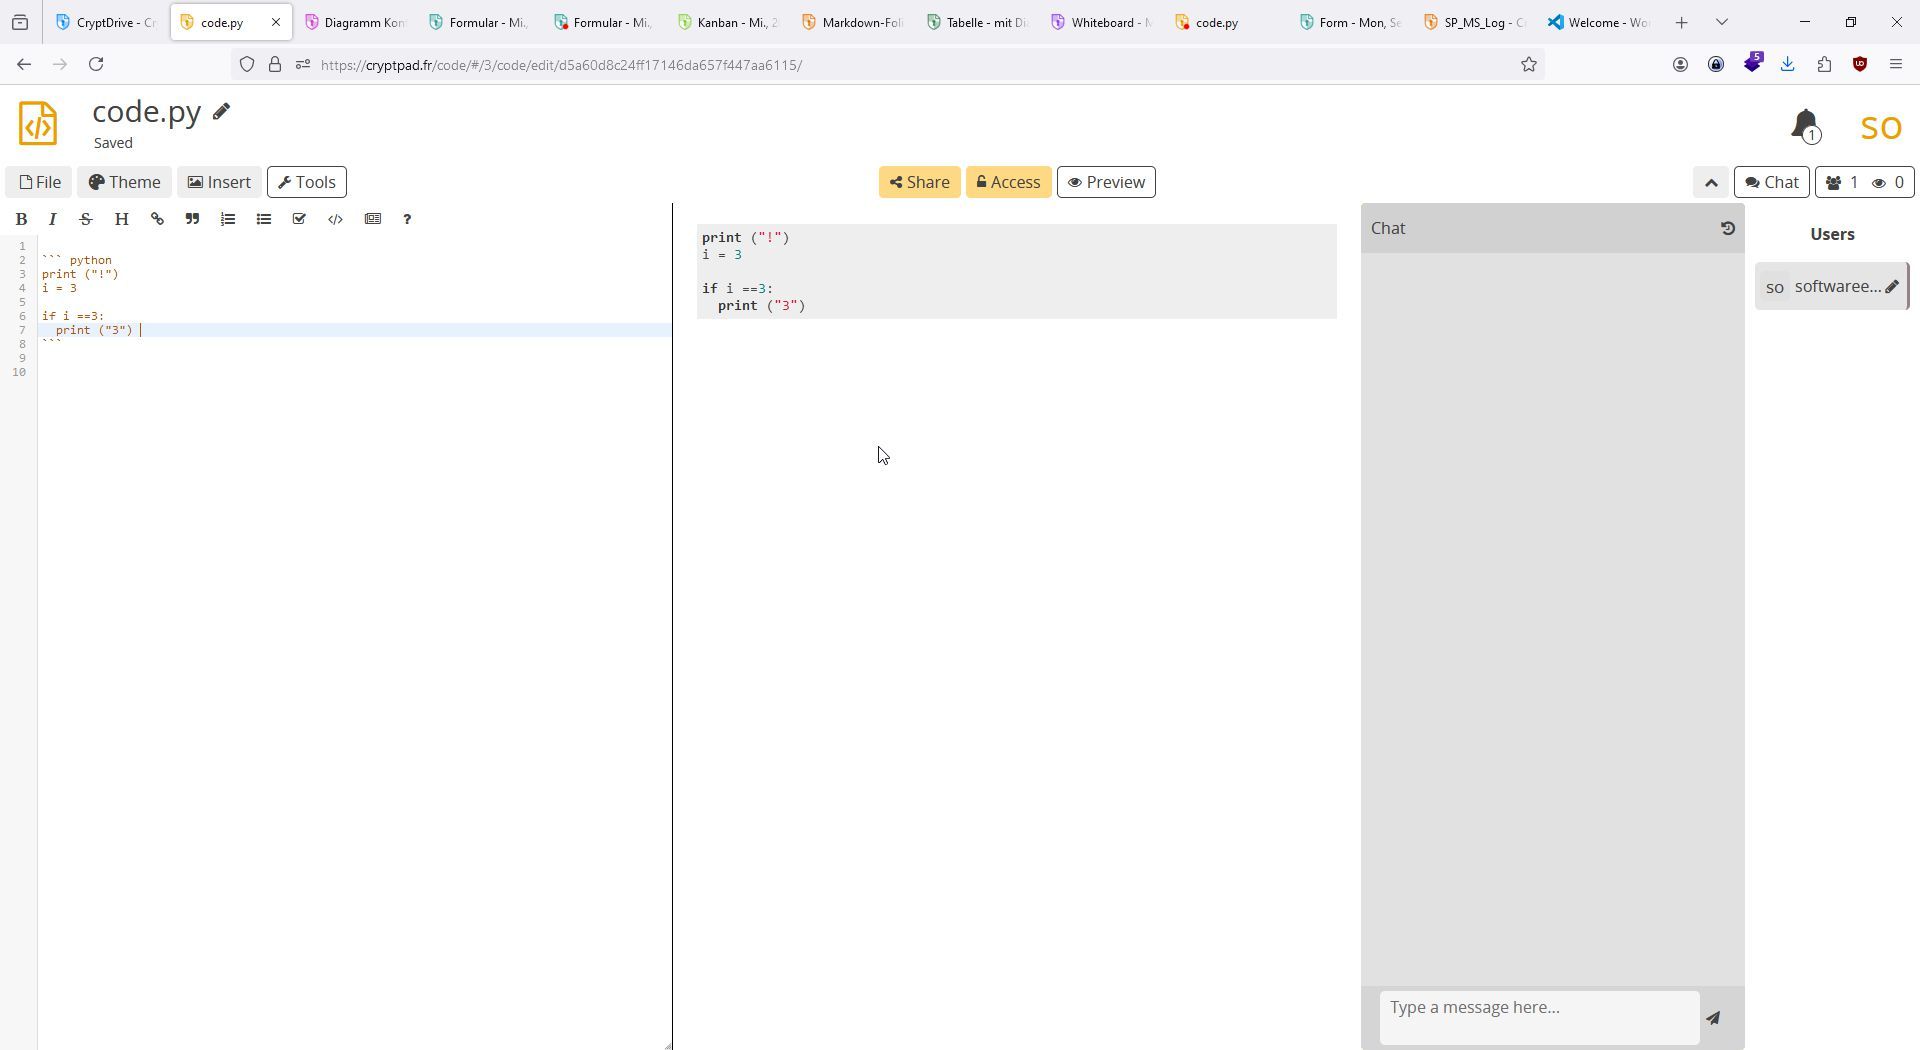The width and height of the screenshot is (1920, 1050).
Task: Switch to Tabelle tab
Action: [x=977, y=22]
